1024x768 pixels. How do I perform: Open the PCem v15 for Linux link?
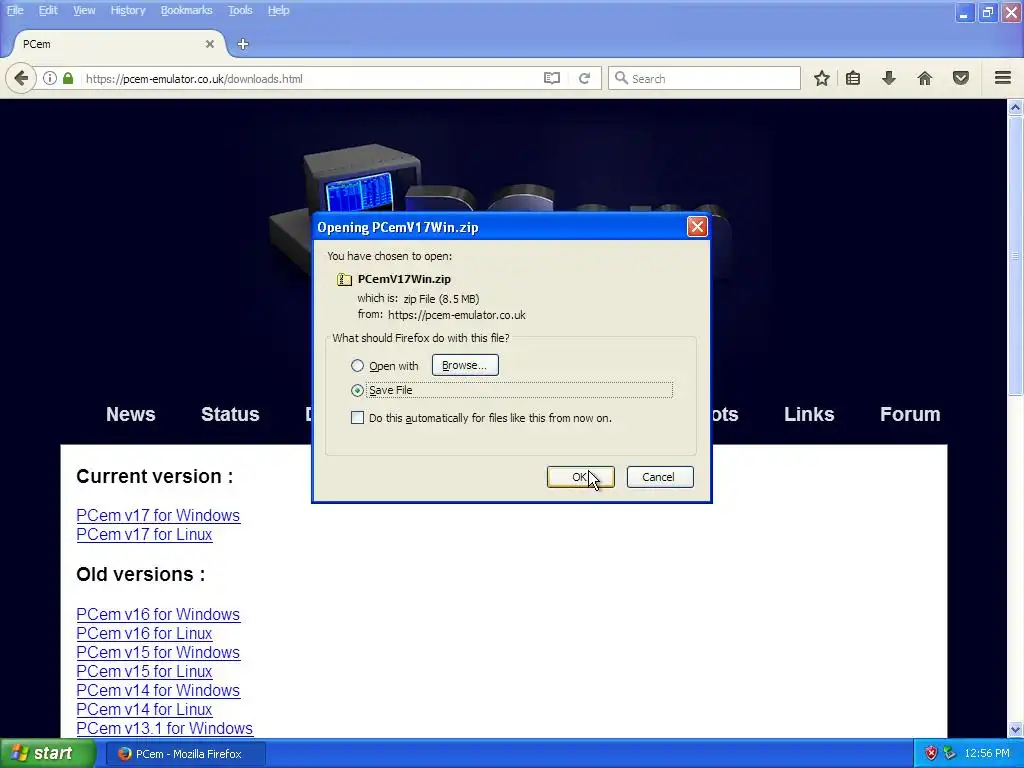(x=144, y=671)
